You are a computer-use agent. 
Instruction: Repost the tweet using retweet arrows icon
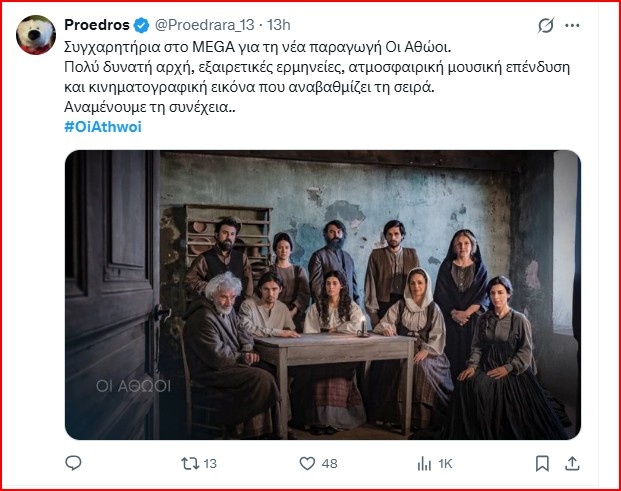190,463
